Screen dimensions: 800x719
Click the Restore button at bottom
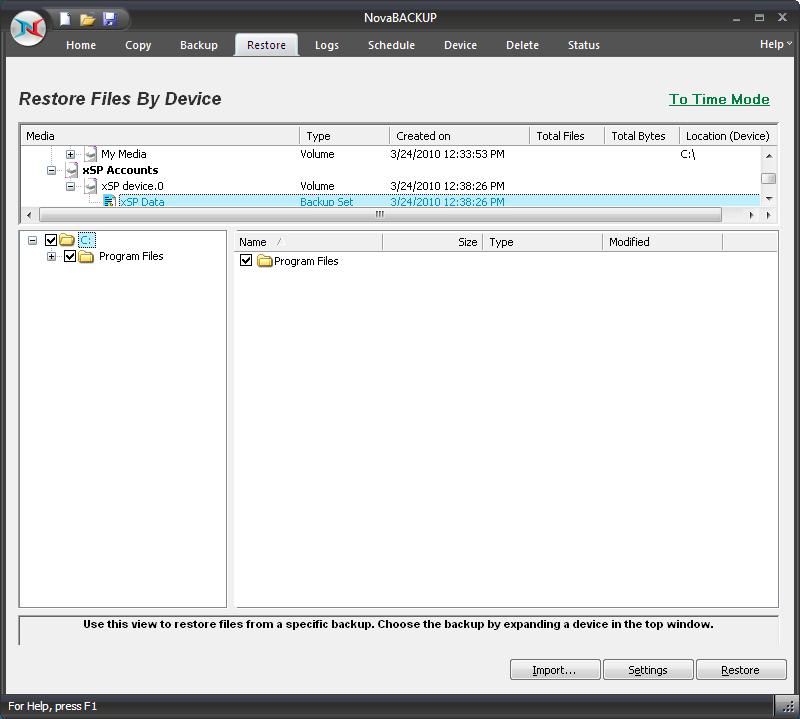click(741, 670)
